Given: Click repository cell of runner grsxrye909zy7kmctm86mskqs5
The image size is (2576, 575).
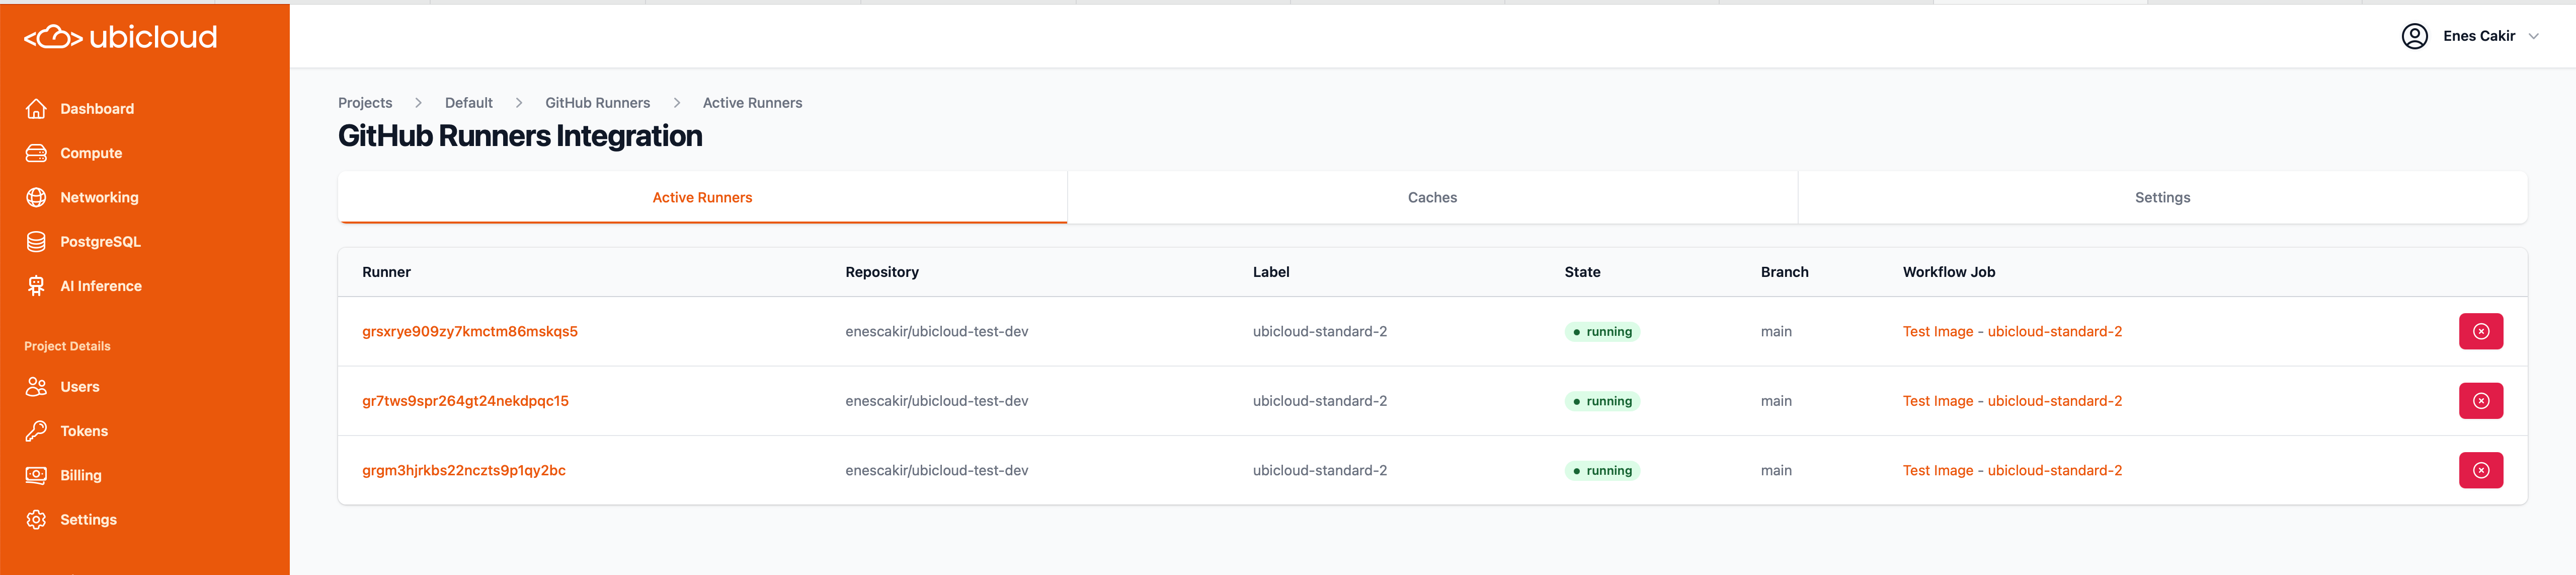Looking at the screenshot, I should (936, 331).
